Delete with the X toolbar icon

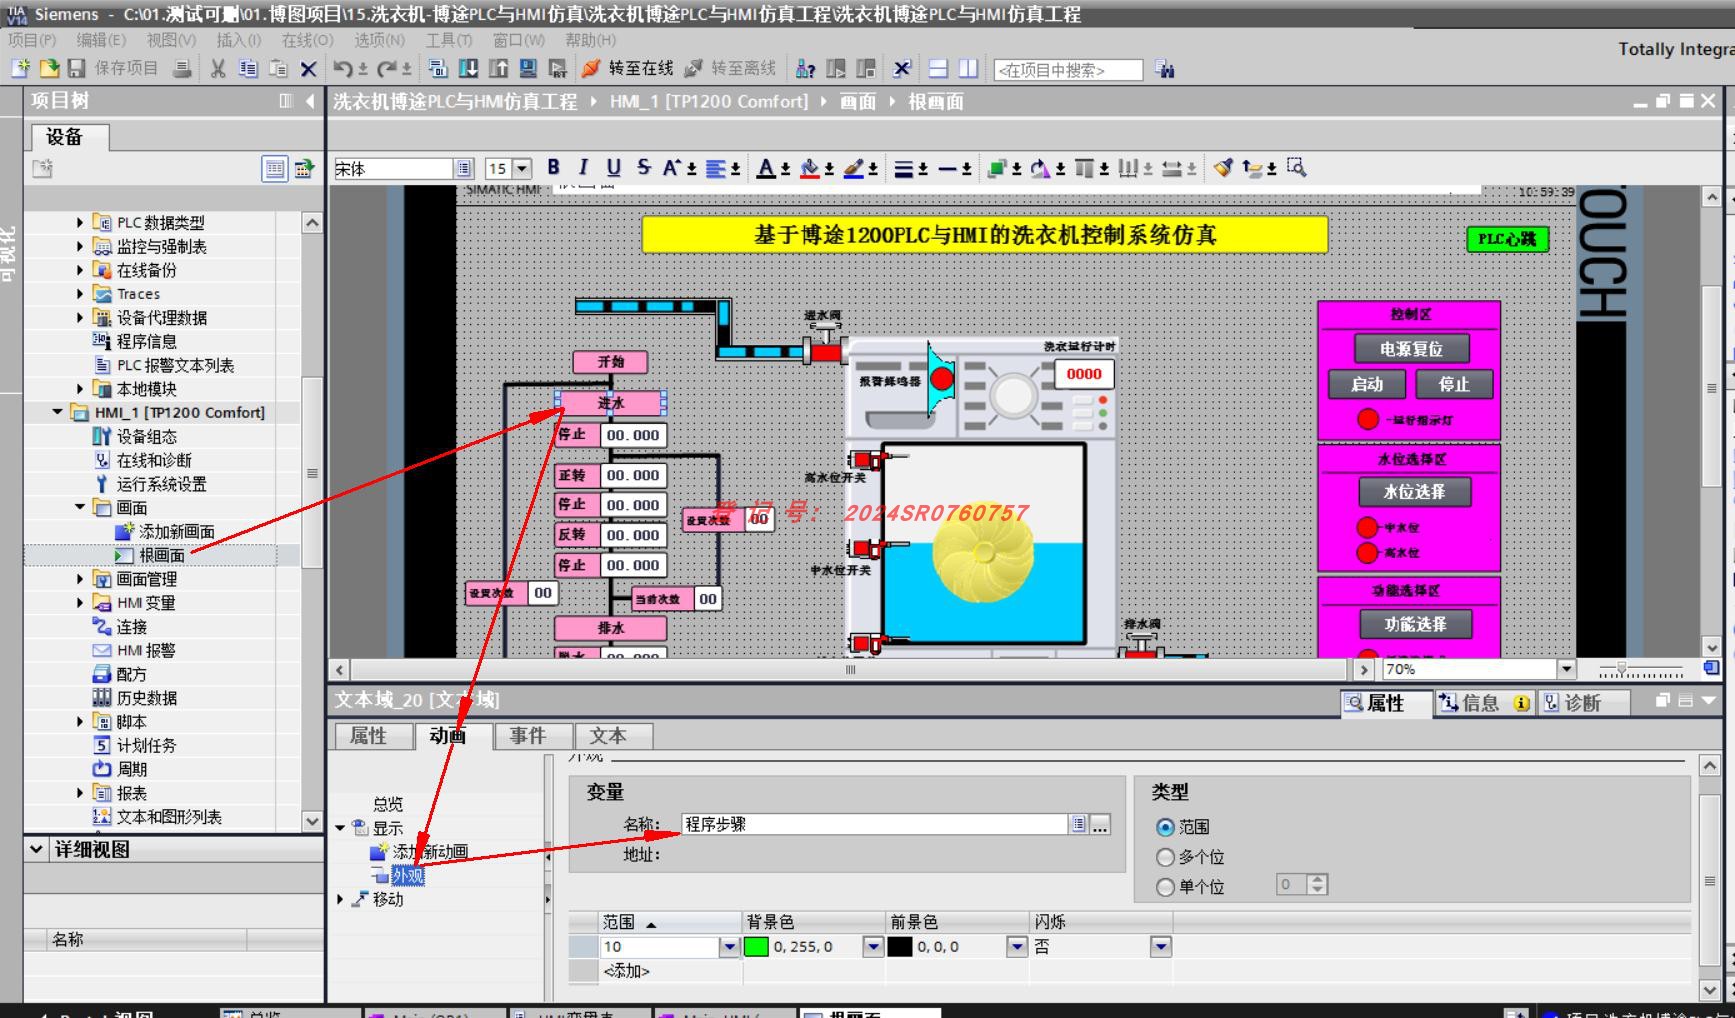tap(308, 69)
